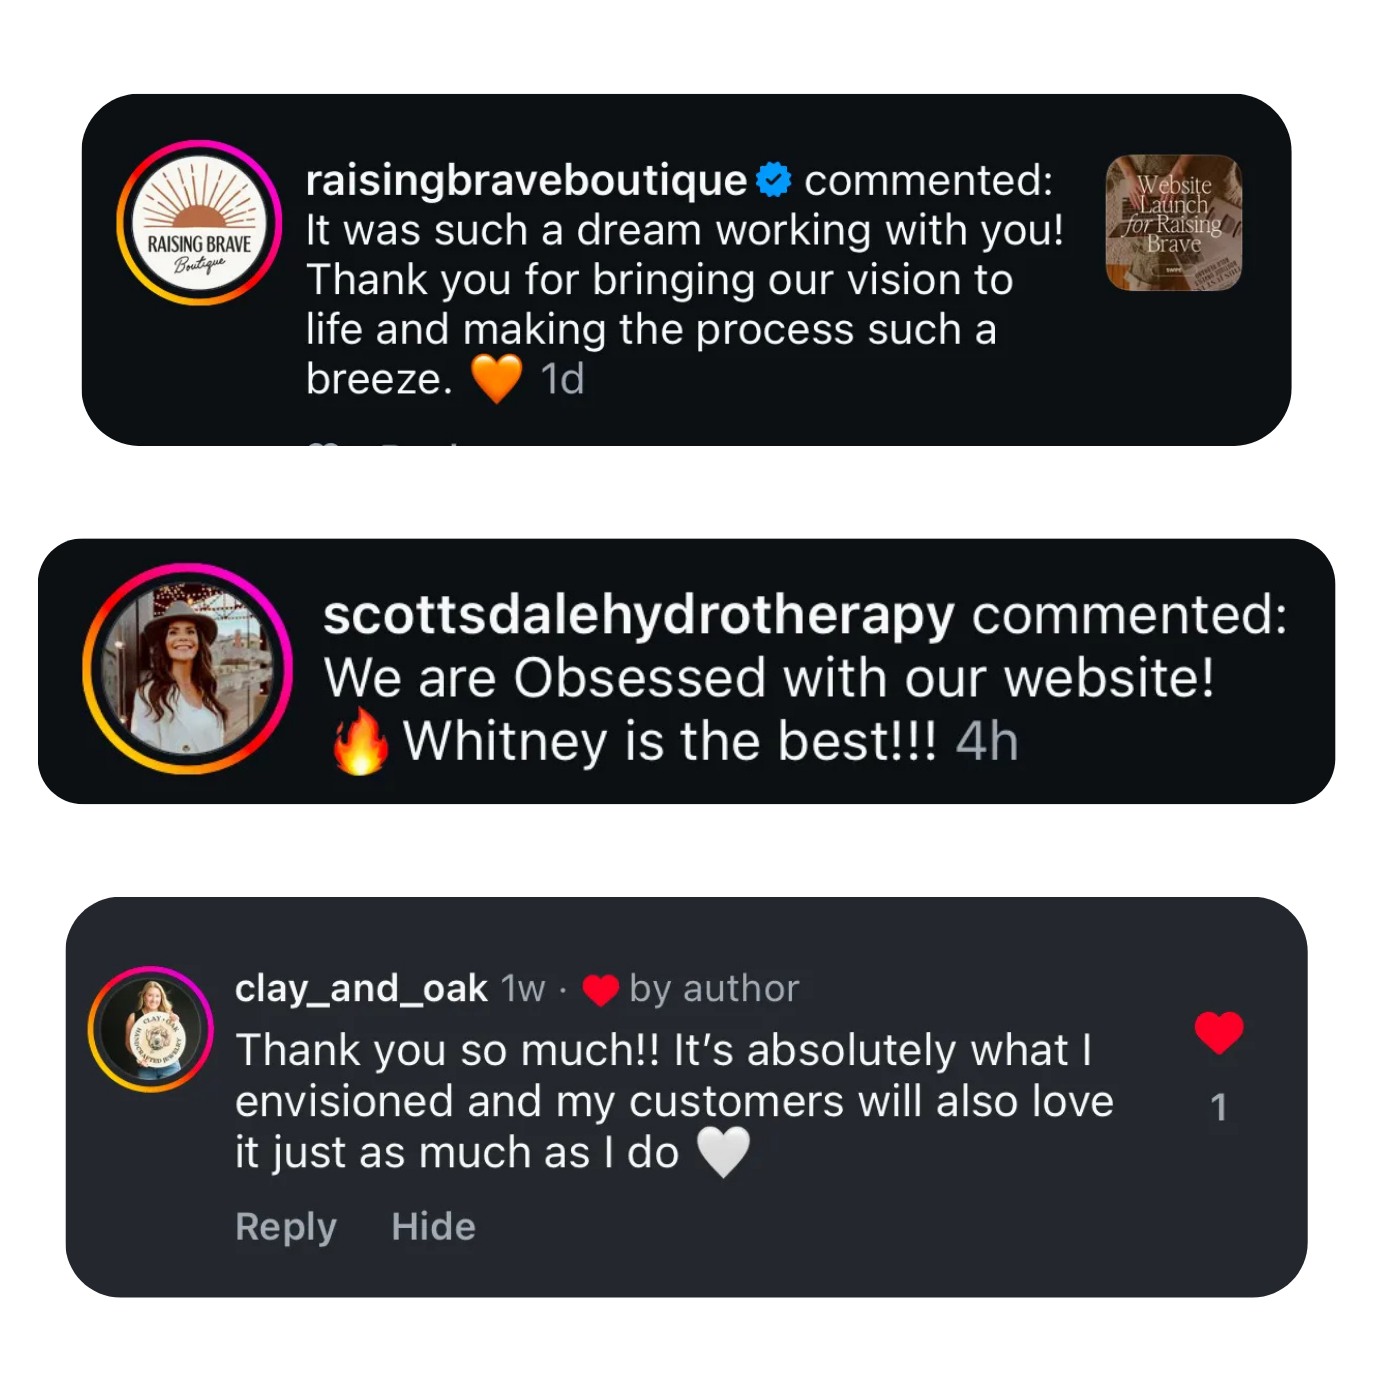The height and width of the screenshot is (1394, 1394).
Task: Click the 1w timestamp
Action: [x=523, y=988]
